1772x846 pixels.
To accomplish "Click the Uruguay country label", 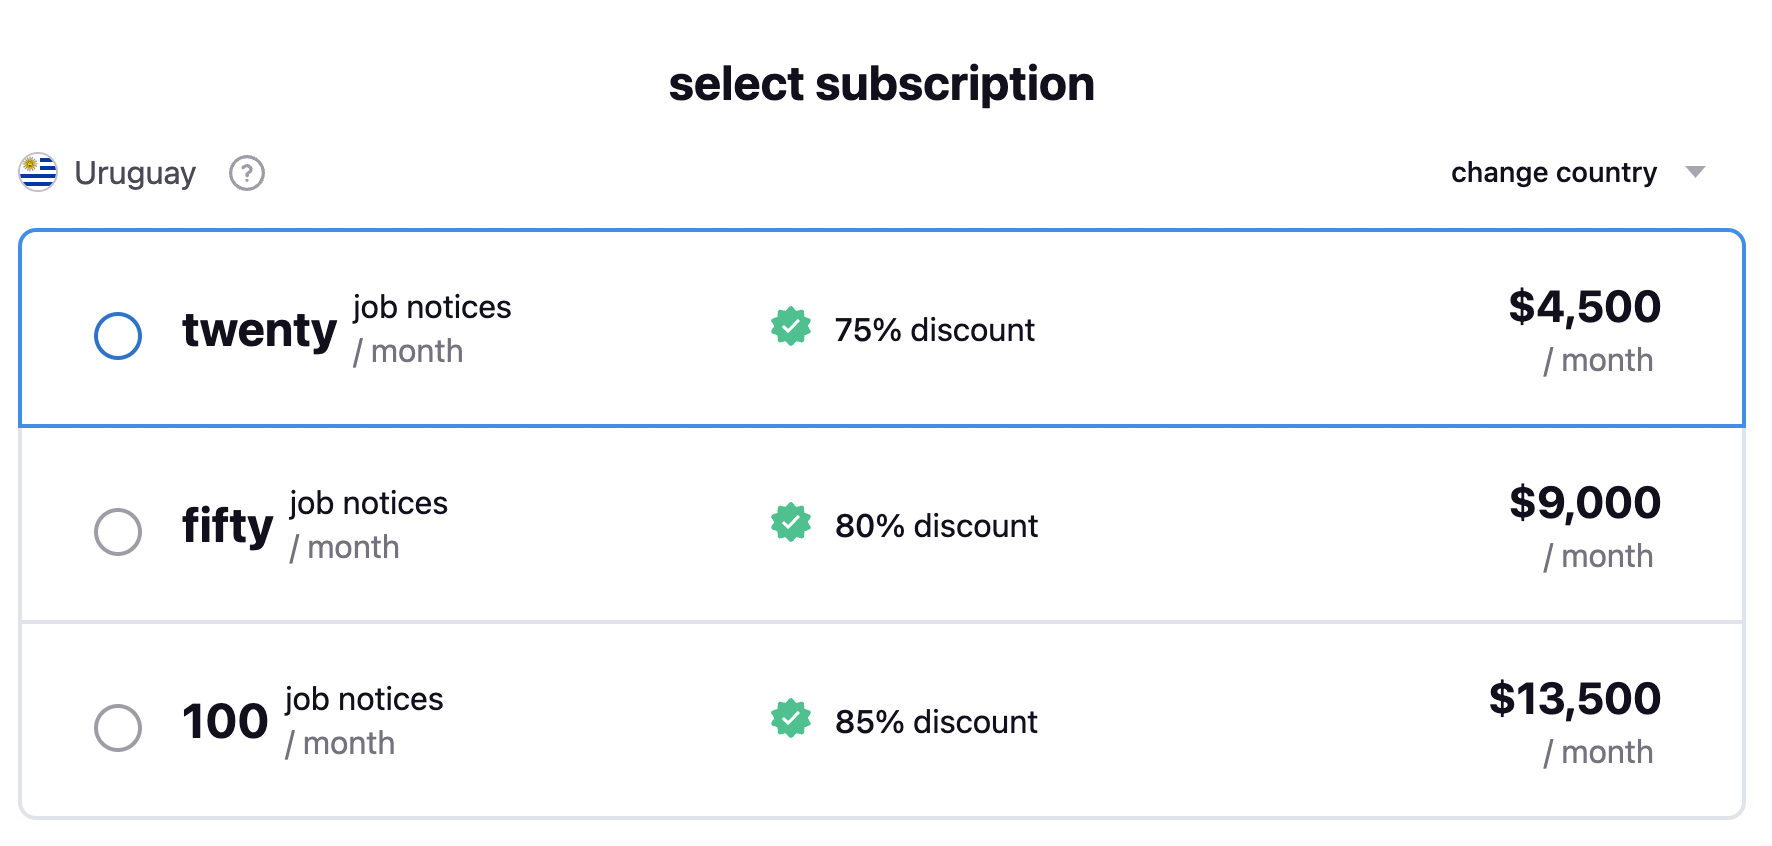I will point(135,173).
